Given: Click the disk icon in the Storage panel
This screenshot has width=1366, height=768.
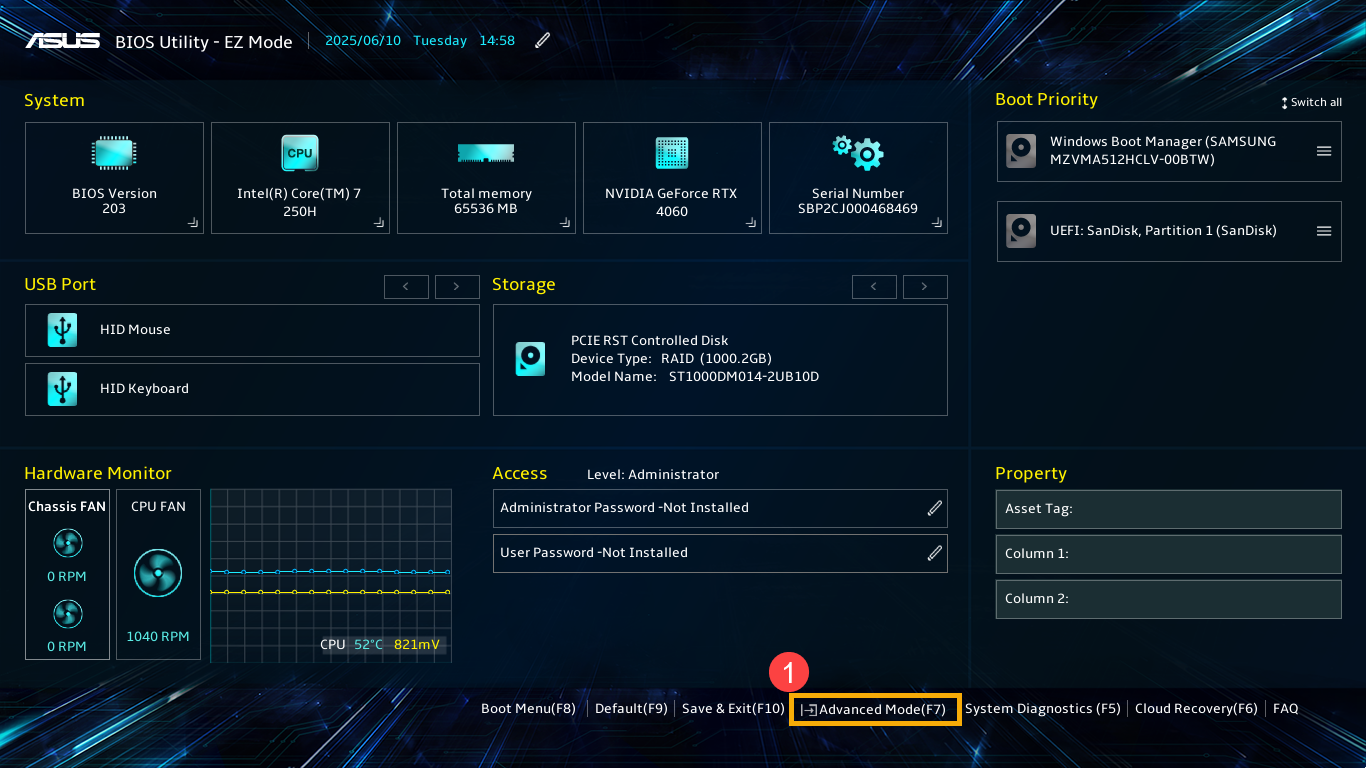Looking at the screenshot, I should pos(530,359).
